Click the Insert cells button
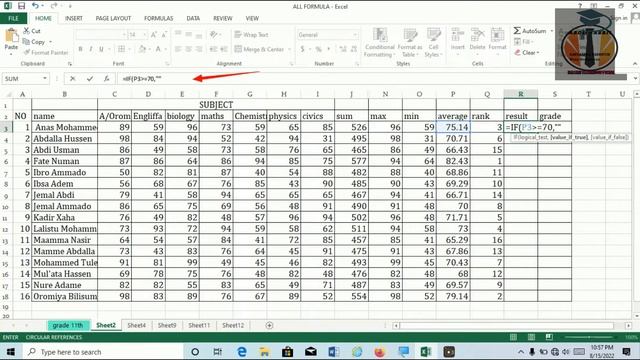The image size is (640, 360). pyautogui.click(x=458, y=40)
